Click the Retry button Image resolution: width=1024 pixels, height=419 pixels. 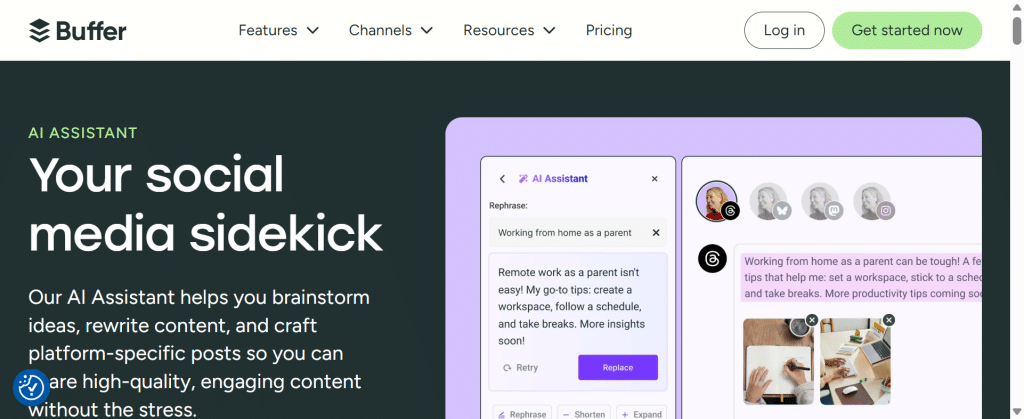(x=520, y=367)
